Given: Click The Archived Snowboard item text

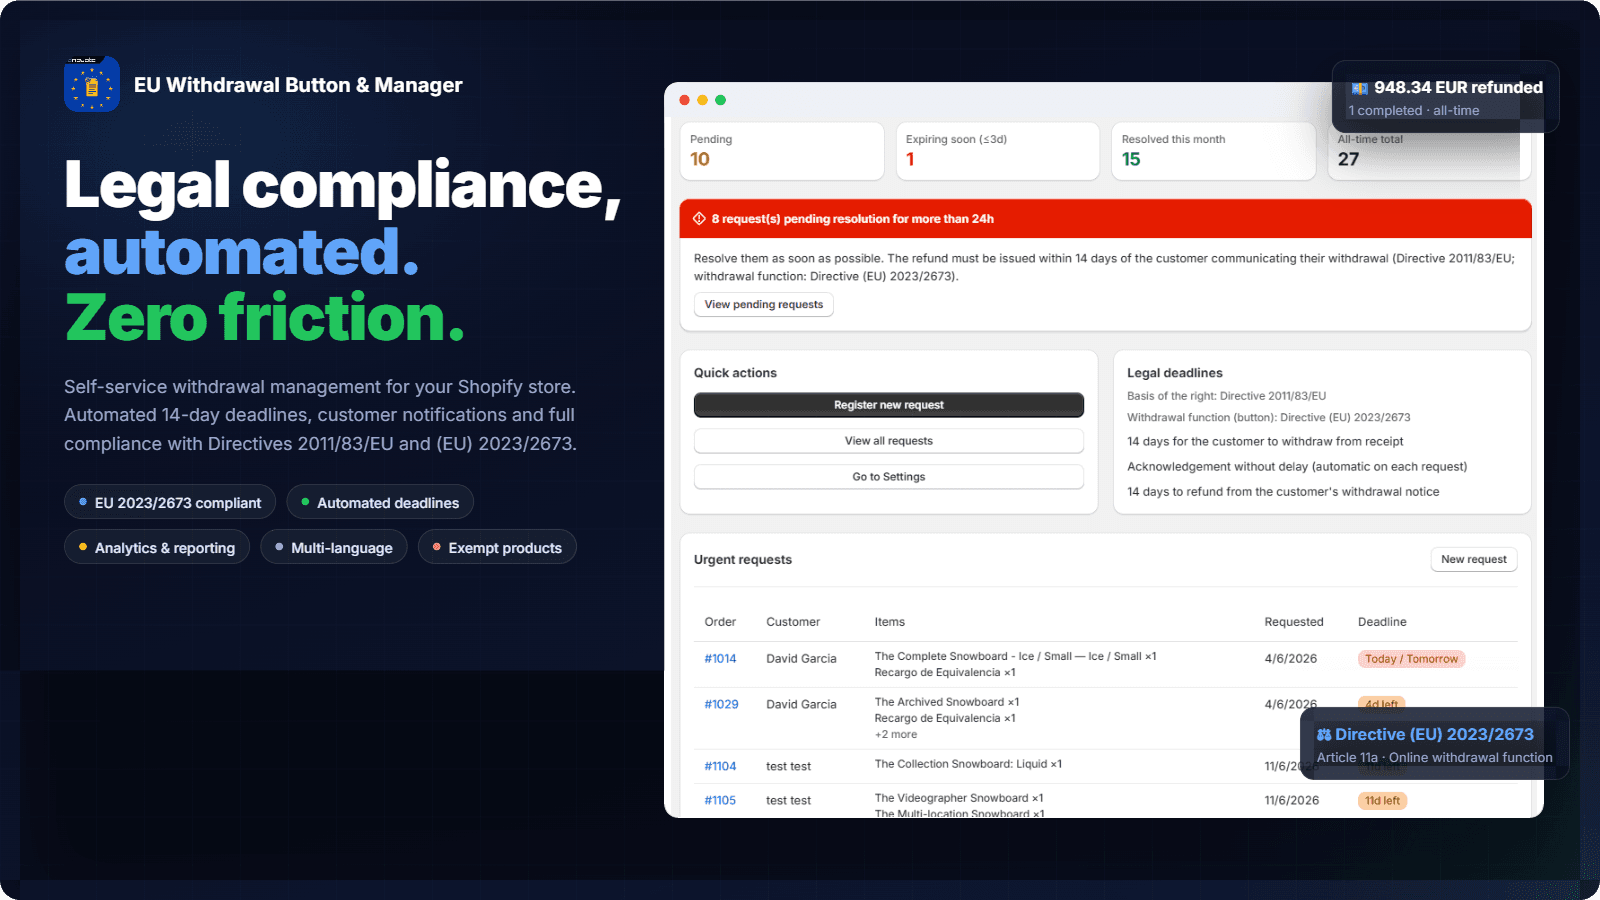Looking at the screenshot, I should pyautogui.click(x=947, y=703).
